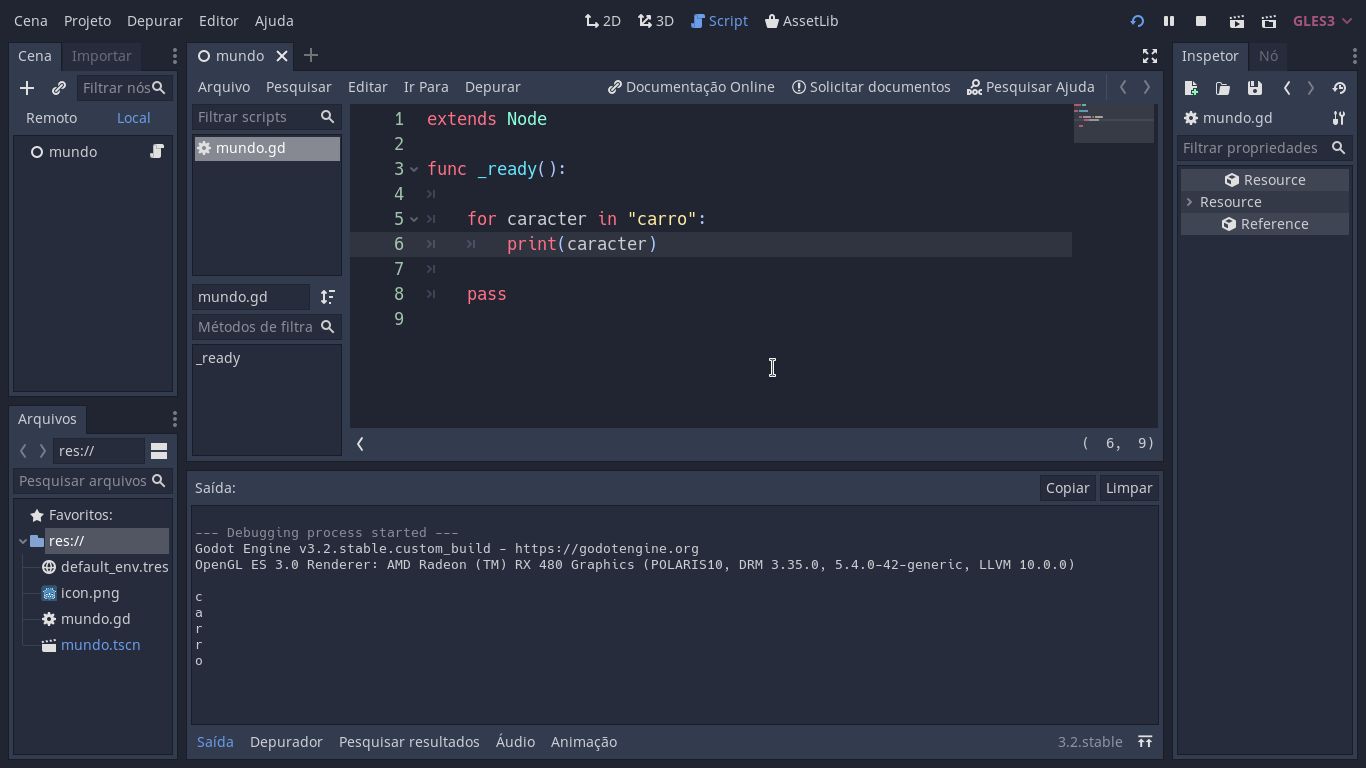Open the GLES3 renderer dropdown
The image size is (1366, 768).
1322,21
